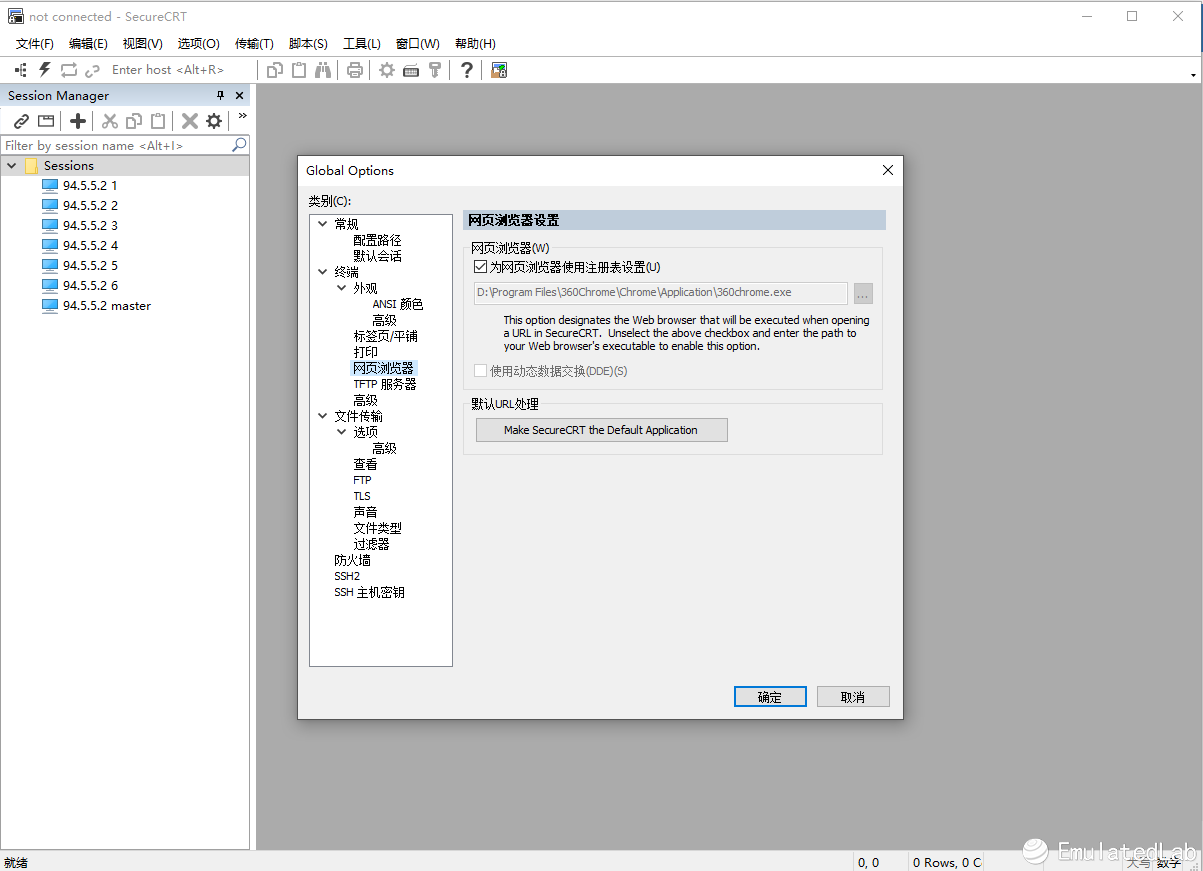Viewport: 1203px width, 871px height.
Task: Close the Global Options dialog
Action: pos(887,170)
